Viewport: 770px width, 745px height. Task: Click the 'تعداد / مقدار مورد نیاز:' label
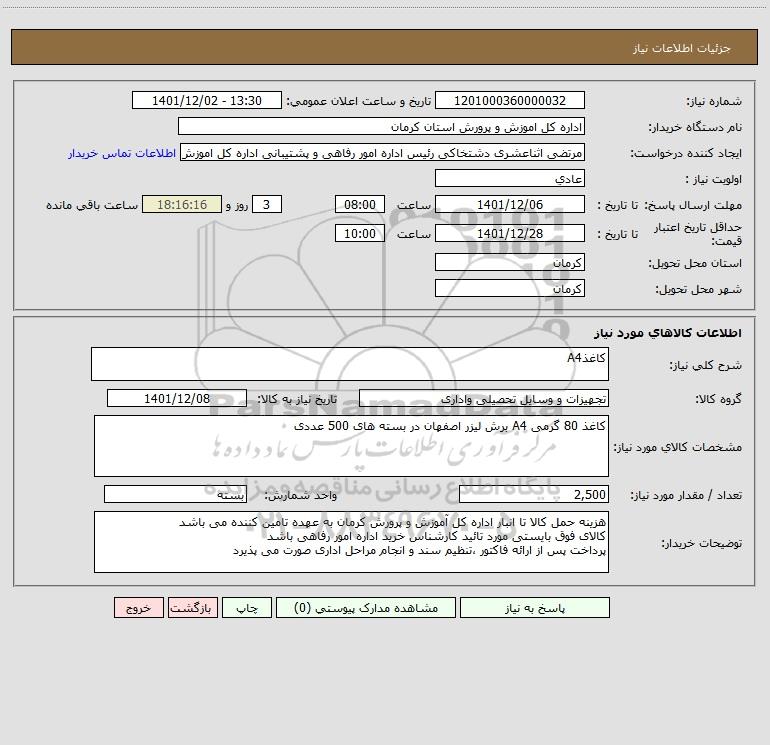(686, 495)
